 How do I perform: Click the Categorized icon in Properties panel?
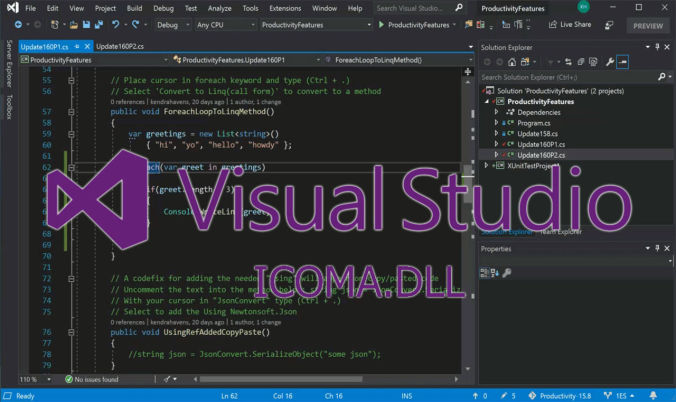(x=485, y=272)
